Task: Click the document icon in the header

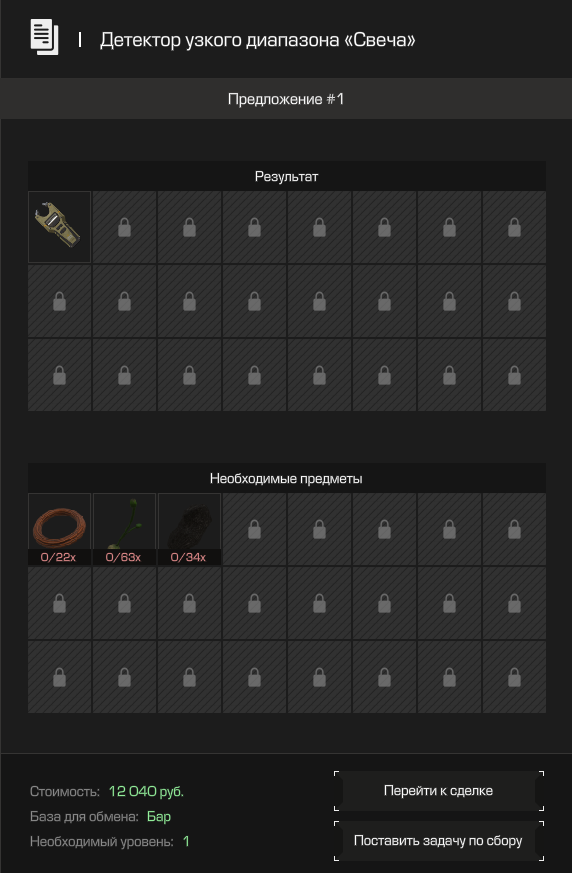Action: (x=44, y=37)
